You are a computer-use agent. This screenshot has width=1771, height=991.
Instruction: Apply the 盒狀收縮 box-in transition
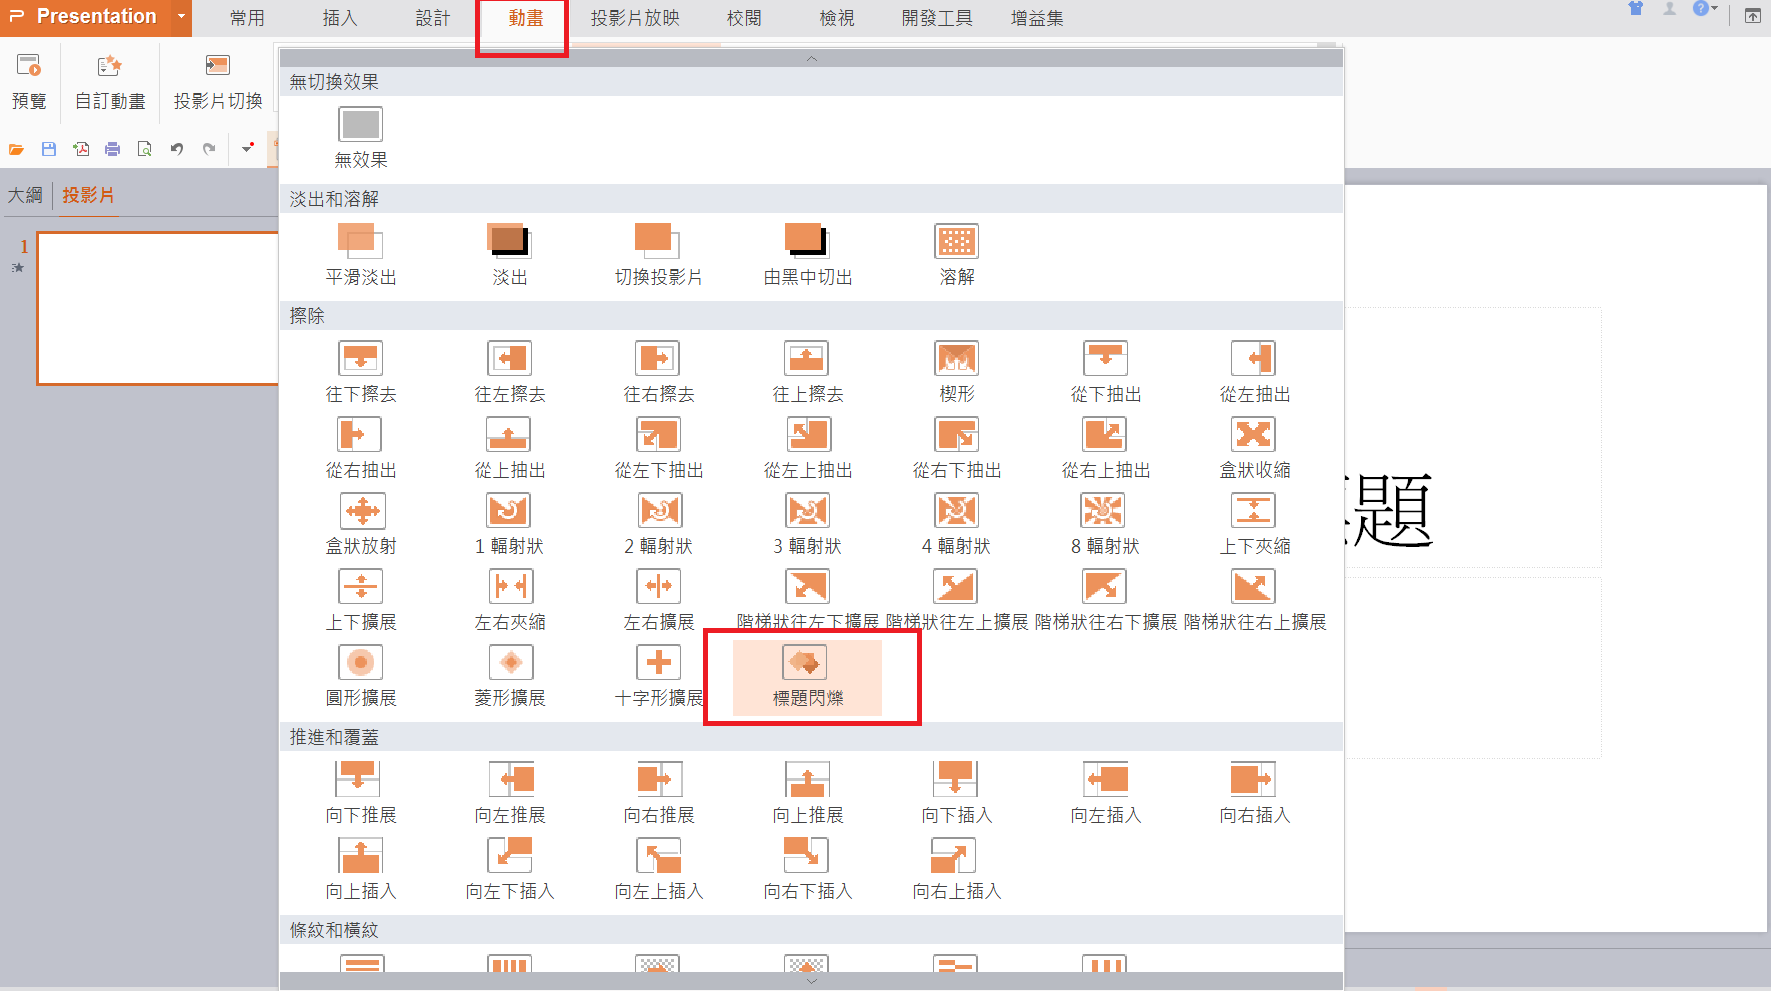(1254, 448)
